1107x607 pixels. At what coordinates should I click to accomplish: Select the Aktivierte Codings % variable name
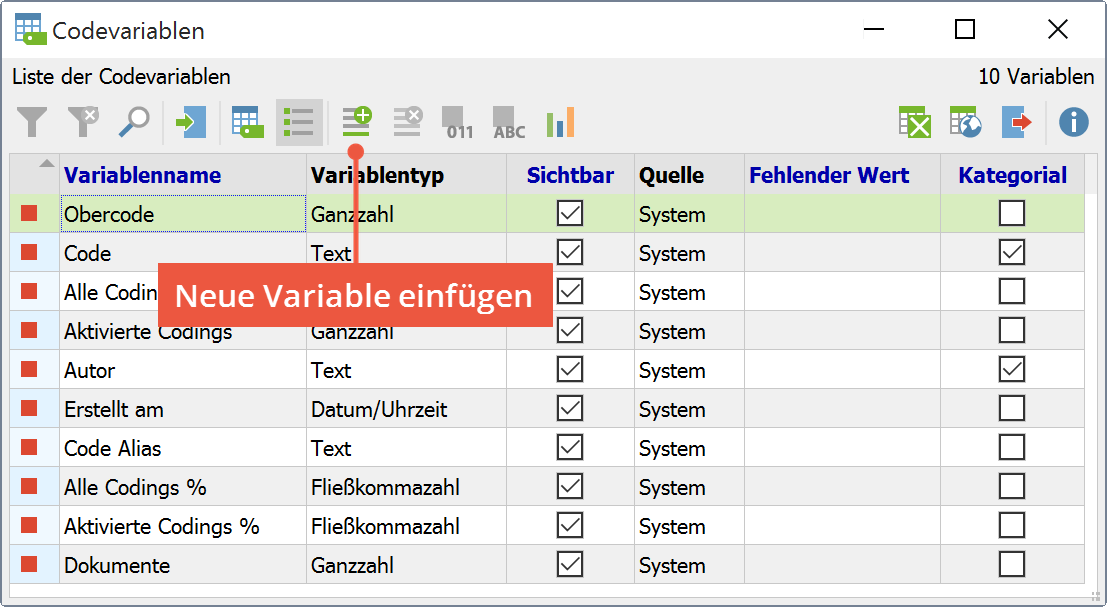162,527
